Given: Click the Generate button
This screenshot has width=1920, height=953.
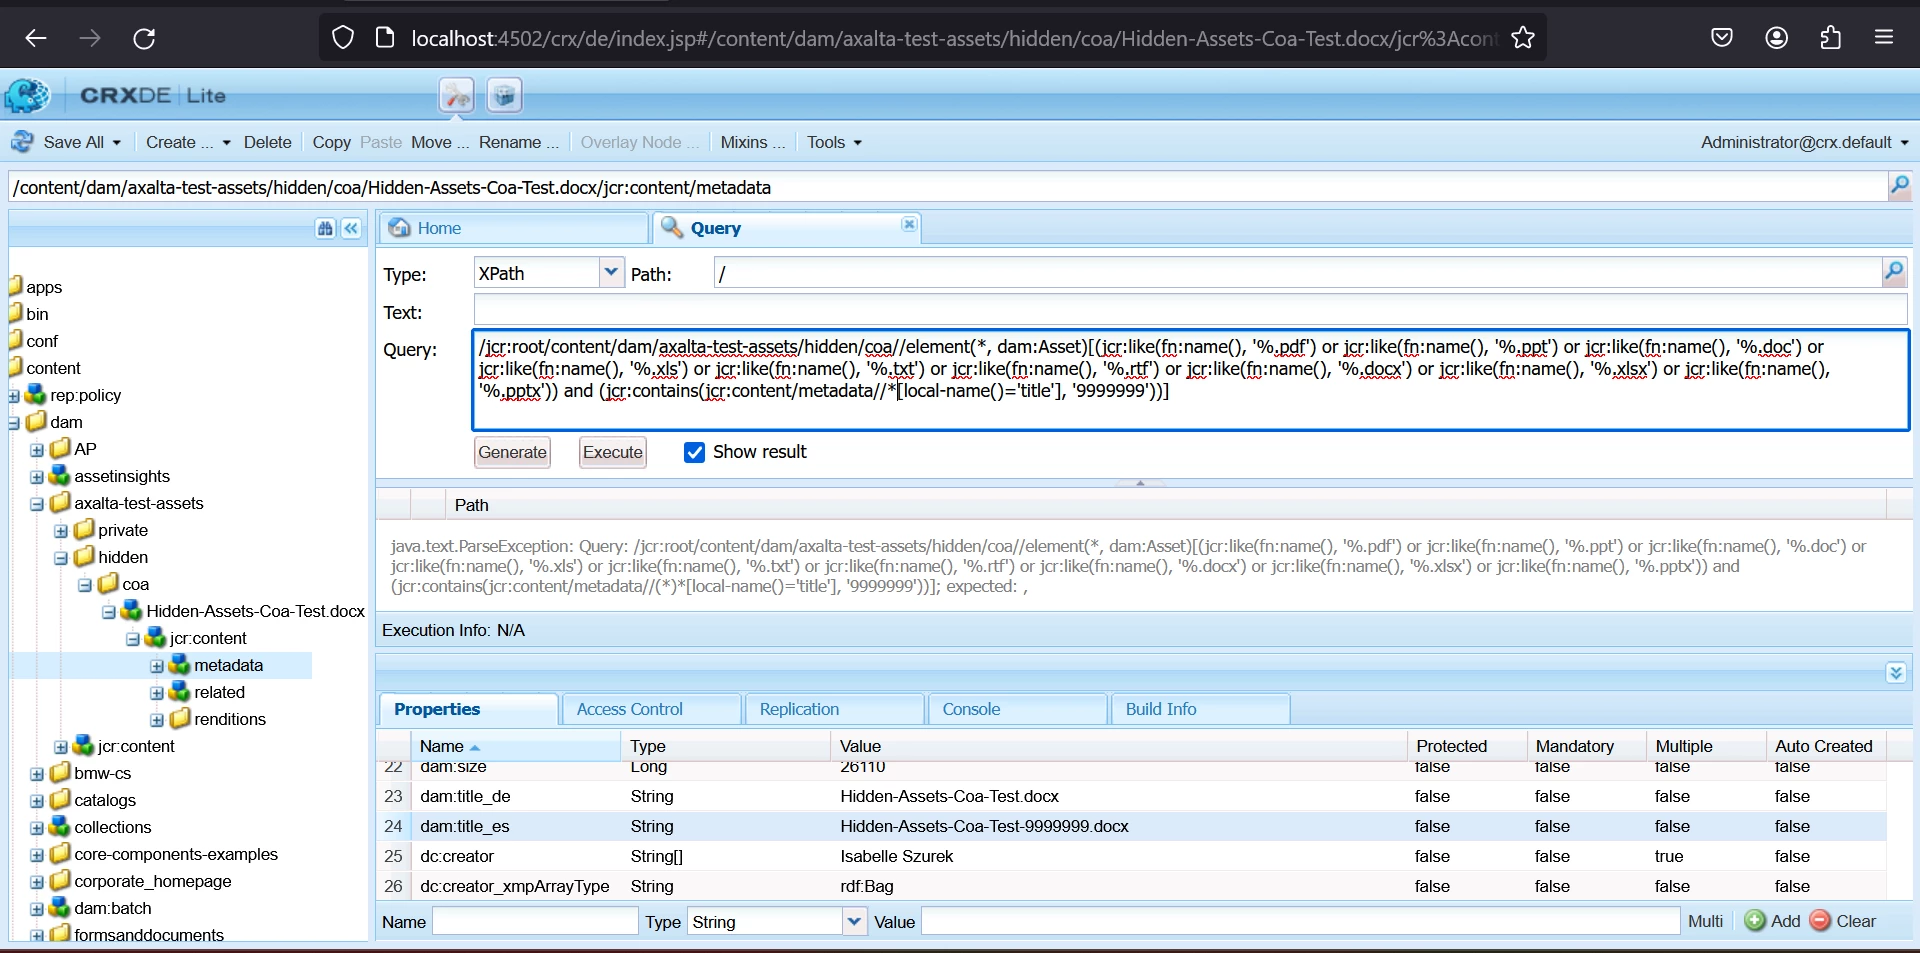Looking at the screenshot, I should (512, 452).
